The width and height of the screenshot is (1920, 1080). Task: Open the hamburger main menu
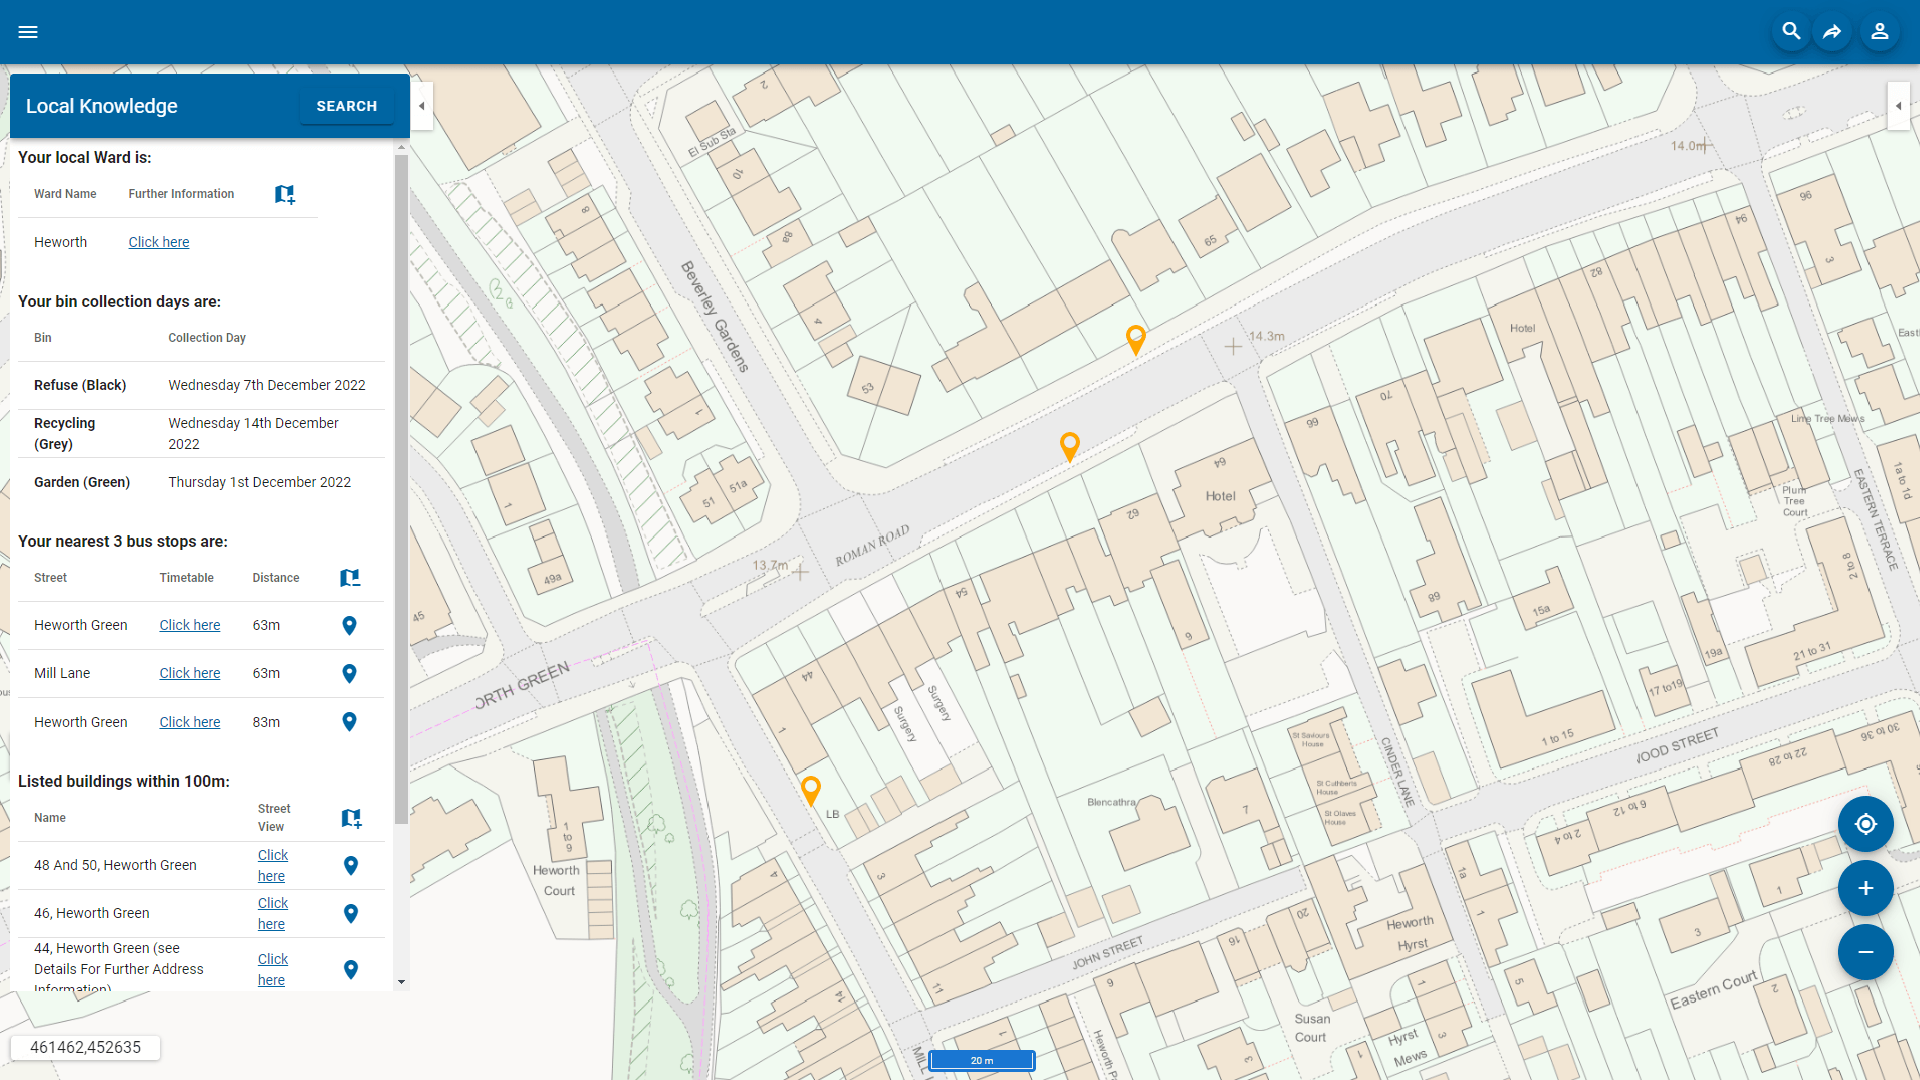coord(28,32)
